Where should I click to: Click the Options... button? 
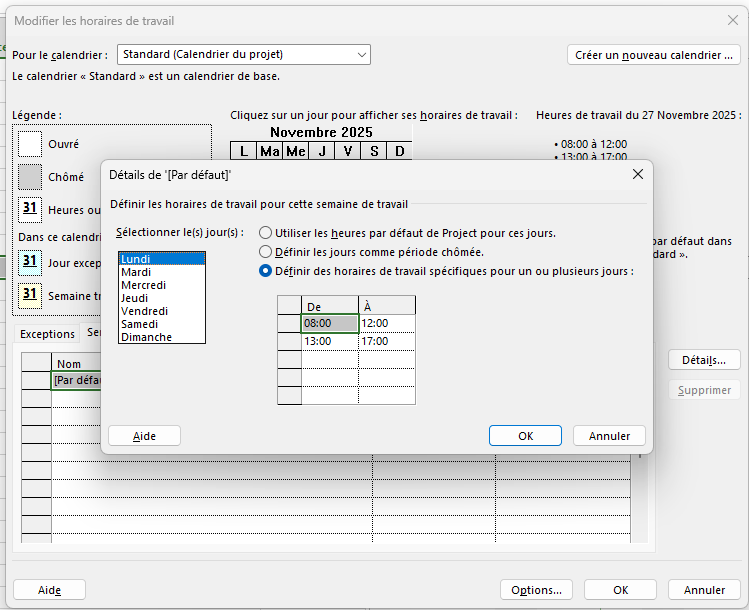click(536, 590)
